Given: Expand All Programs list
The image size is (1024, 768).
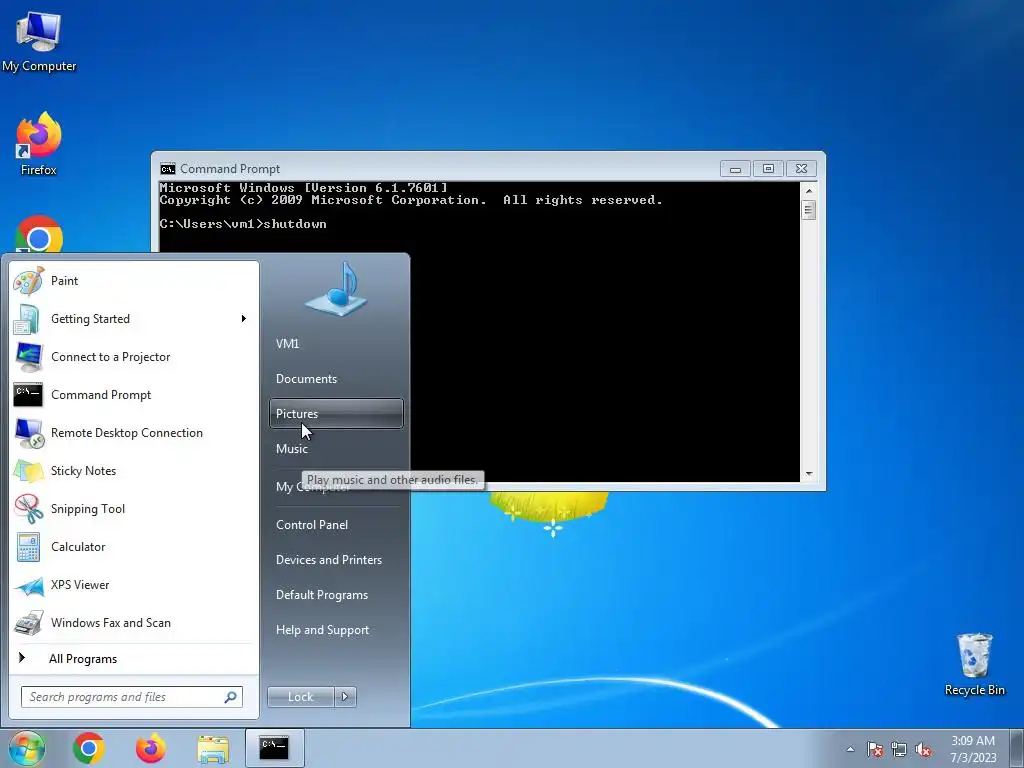Looking at the screenshot, I should click(x=134, y=658).
